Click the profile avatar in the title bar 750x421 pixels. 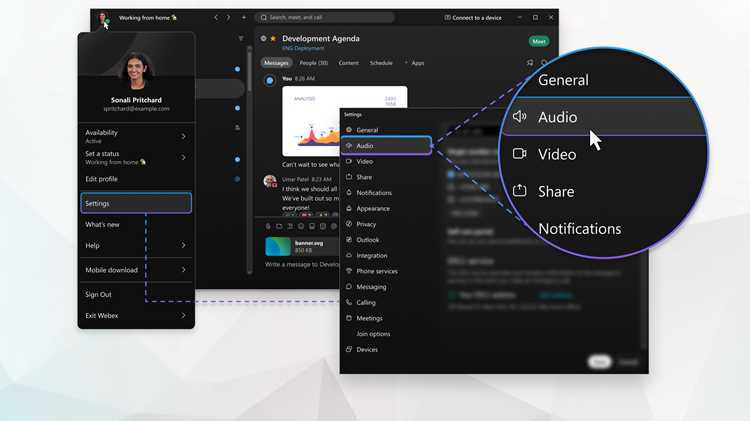(102, 19)
